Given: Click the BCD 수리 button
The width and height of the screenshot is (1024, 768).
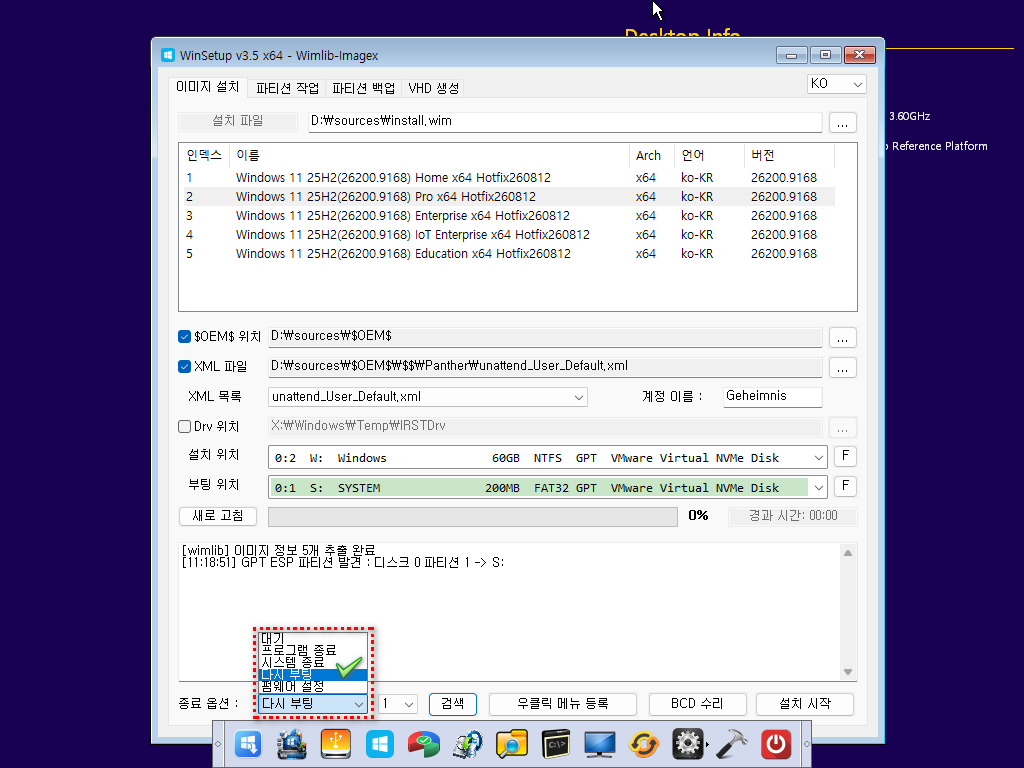Looking at the screenshot, I should [697, 704].
